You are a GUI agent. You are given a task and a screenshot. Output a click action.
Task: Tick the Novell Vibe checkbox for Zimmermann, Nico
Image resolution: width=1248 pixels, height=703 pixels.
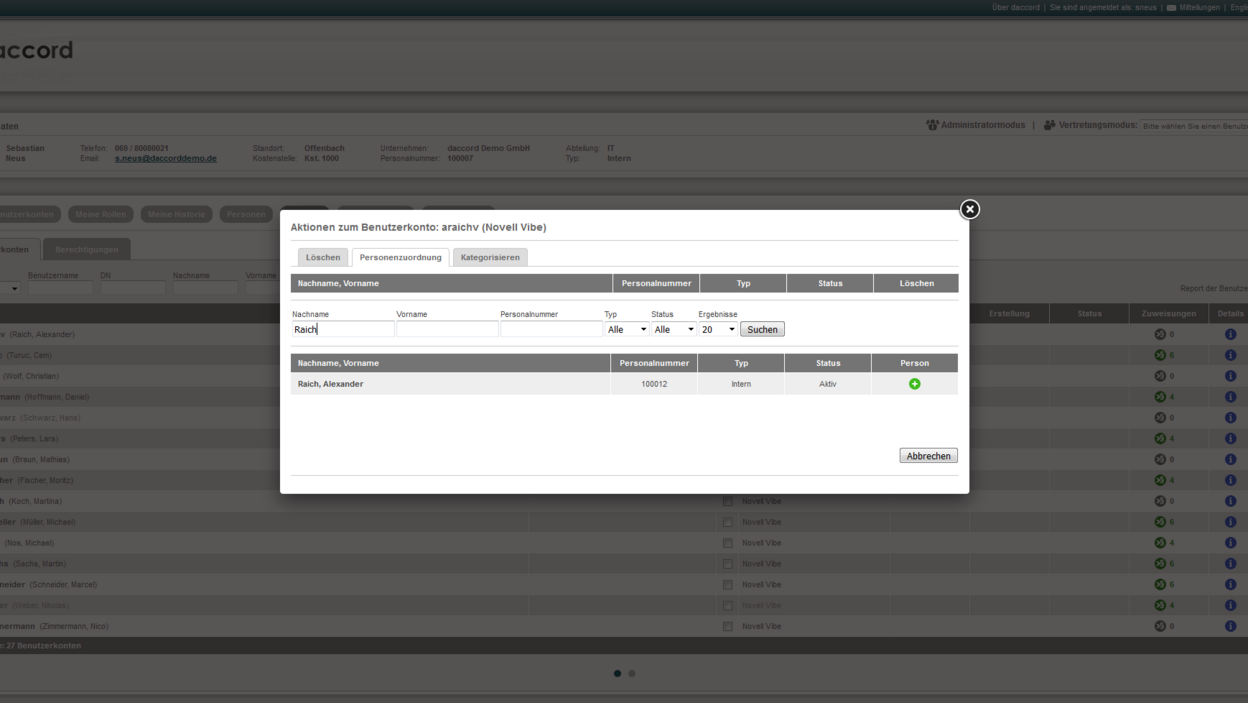pyautogui.click(x=728, y=626)
